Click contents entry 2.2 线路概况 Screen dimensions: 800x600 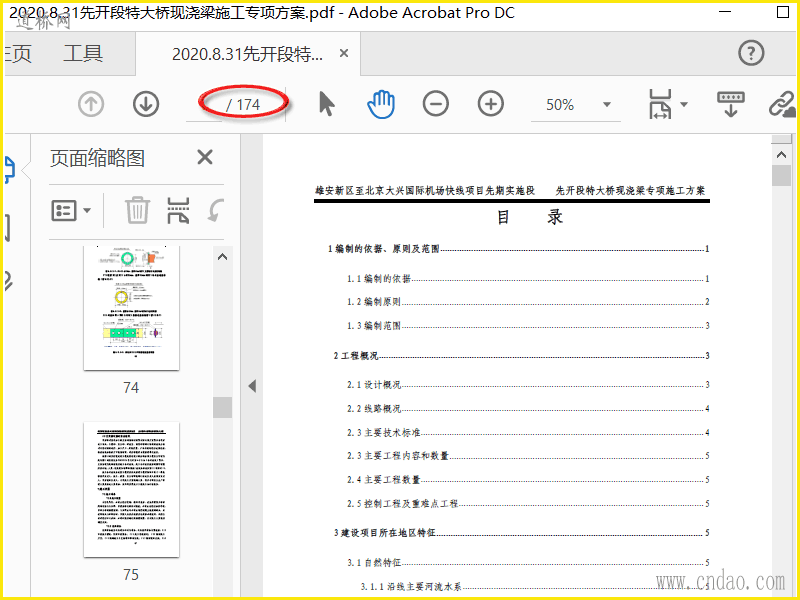[x=528, y=409]
